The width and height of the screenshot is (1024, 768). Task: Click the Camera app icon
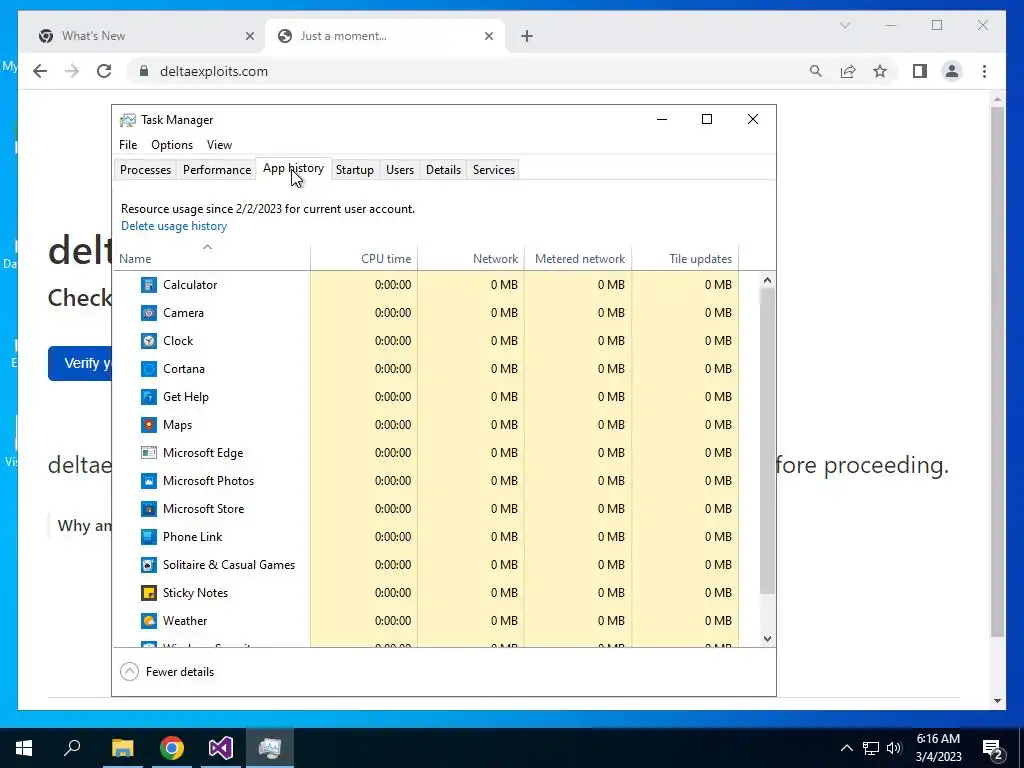coord(149,313)
